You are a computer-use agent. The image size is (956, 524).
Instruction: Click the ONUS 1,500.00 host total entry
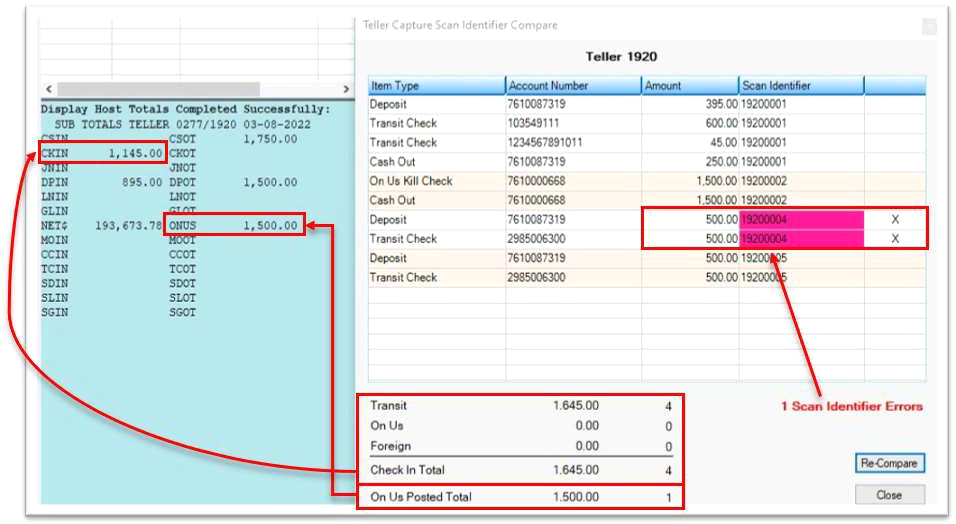pos(234,226)
